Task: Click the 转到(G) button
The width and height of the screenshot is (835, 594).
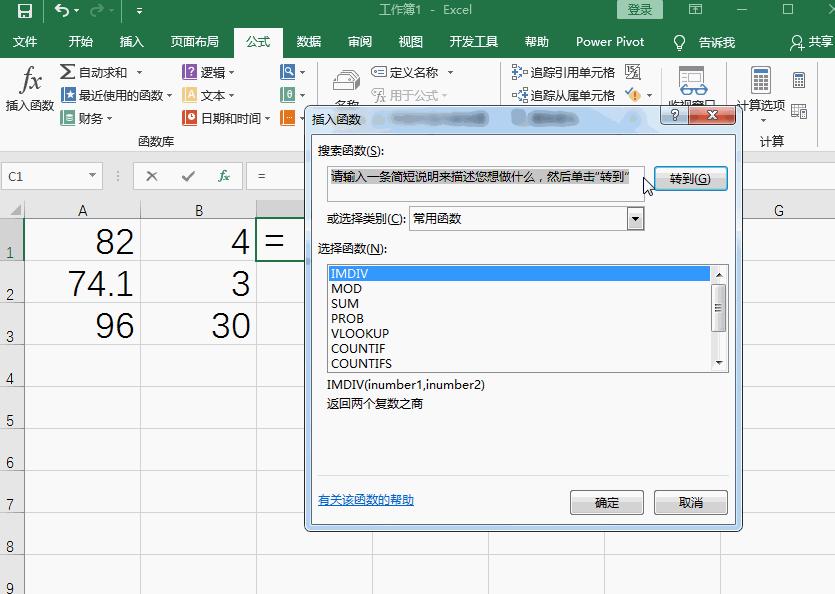Action: click(692, 177)
